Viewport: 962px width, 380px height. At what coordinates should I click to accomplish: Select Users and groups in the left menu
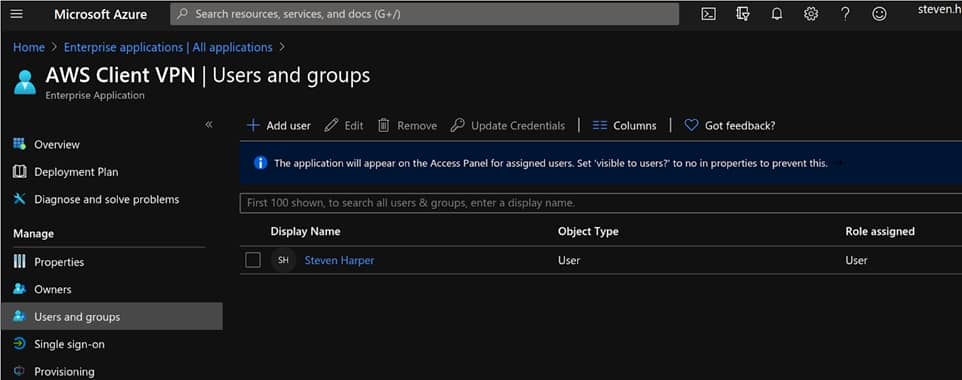pos(111,317)
